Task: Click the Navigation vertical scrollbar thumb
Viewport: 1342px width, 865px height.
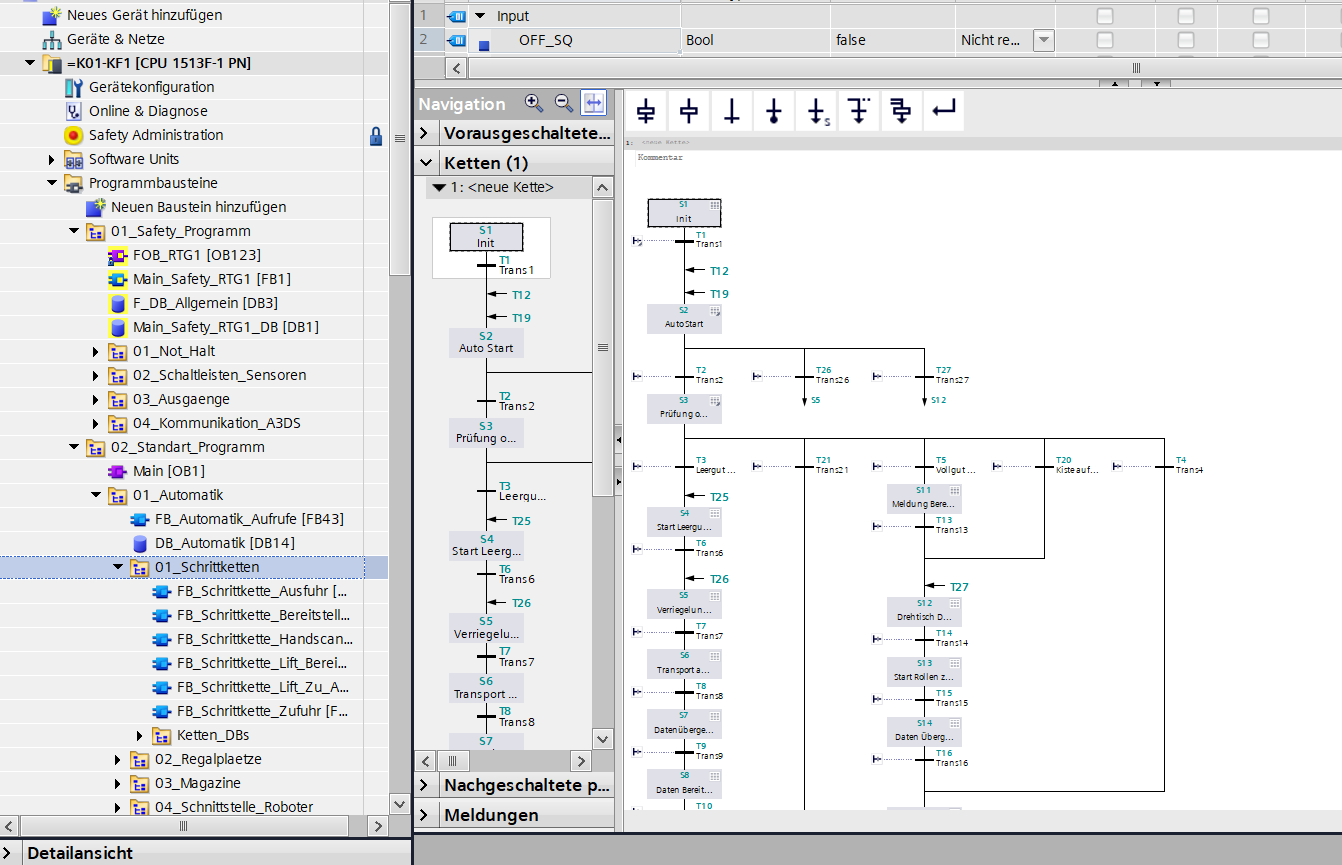Action: [x=602, y=347]
